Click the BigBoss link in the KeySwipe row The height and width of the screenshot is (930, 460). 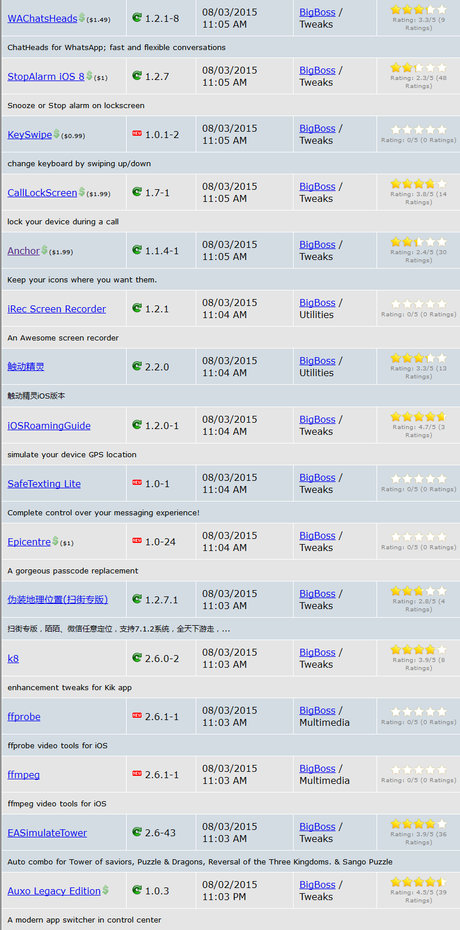(317, 128)
